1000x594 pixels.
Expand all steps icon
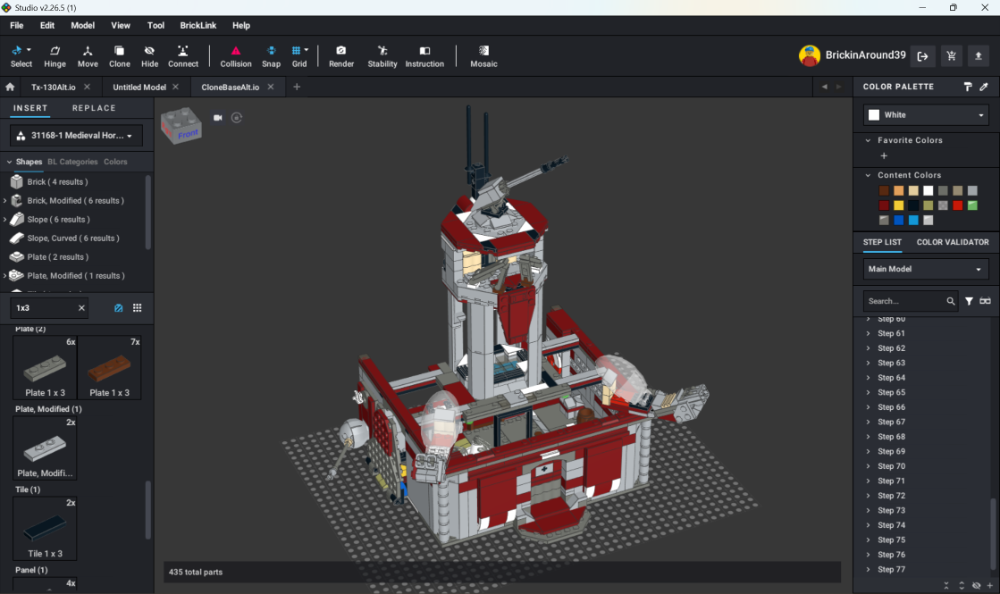coord(962,585)
